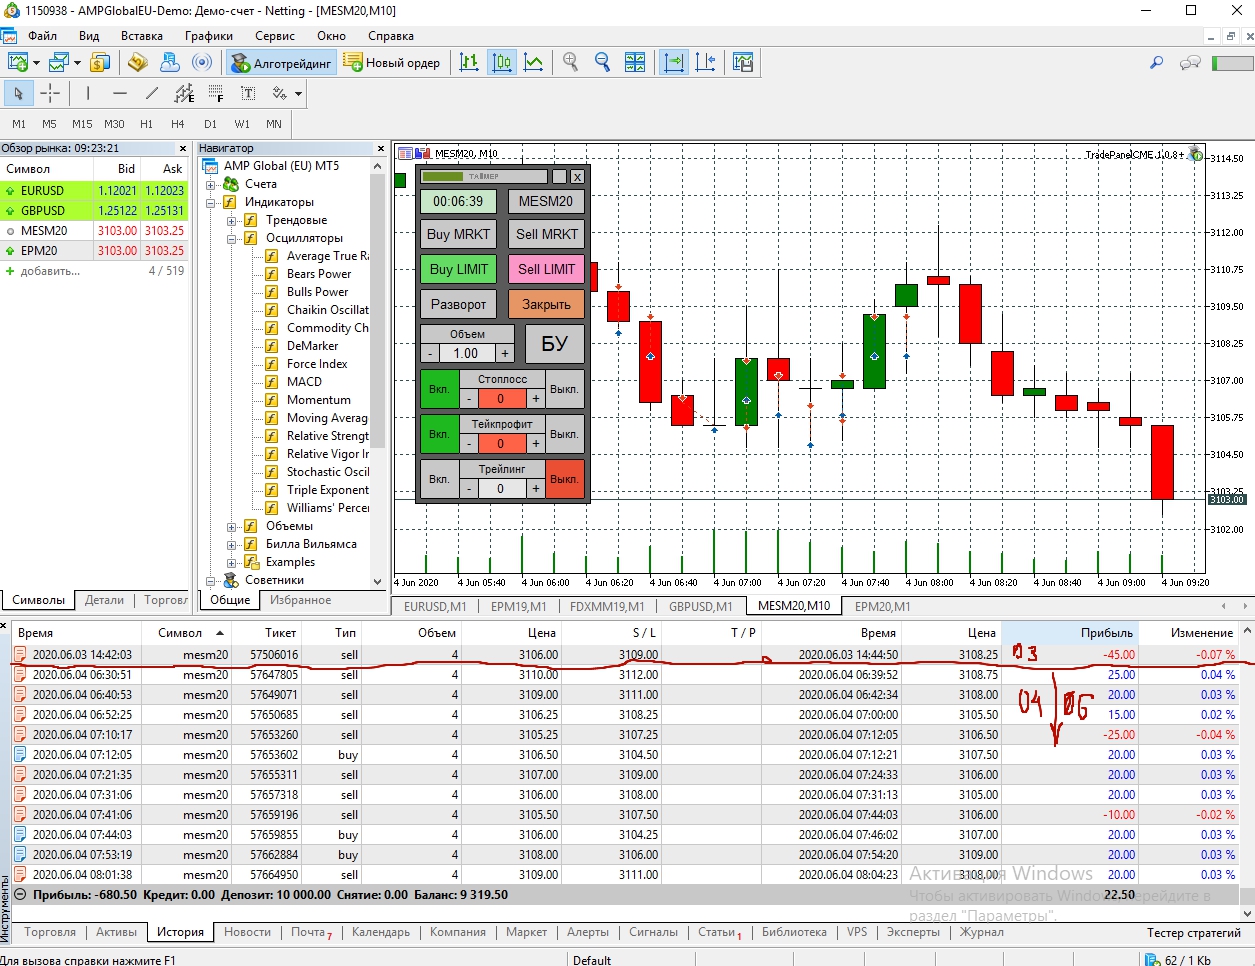Screen dimensions: 1255x966
Task: Toggle chart shift icon
Action: pyautogui.click(x=705, y=63)
